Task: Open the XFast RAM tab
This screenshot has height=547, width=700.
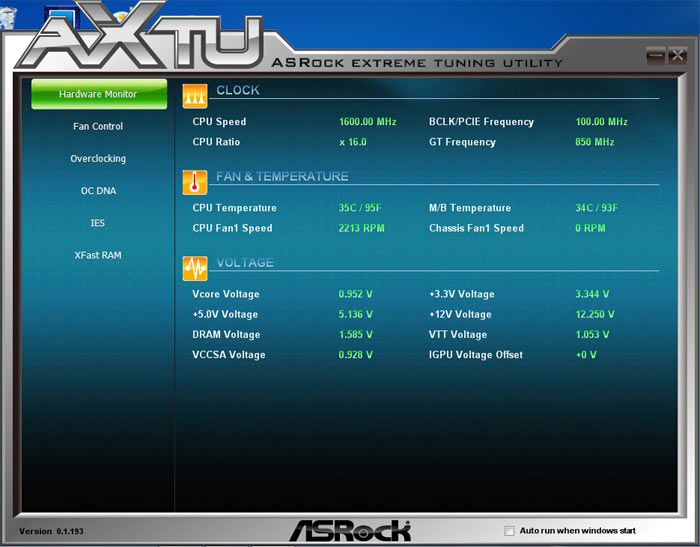Action: 98,255
